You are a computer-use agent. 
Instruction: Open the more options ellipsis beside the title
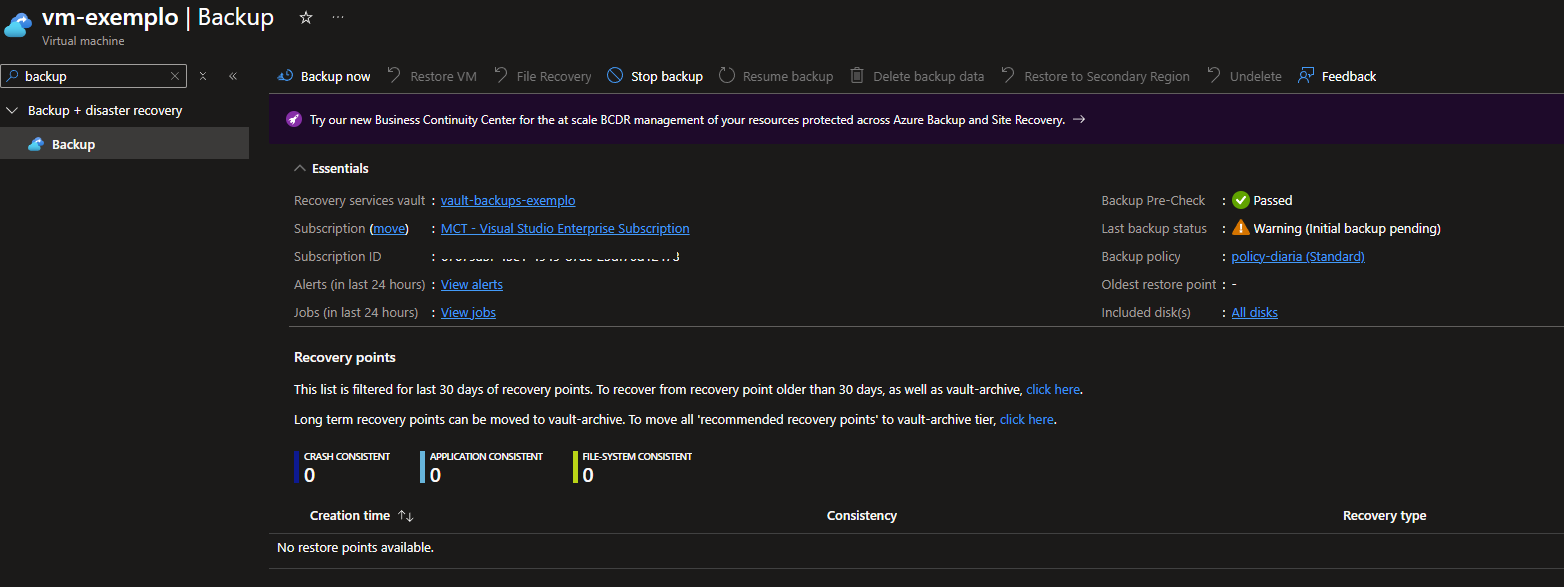click(338, 17)
